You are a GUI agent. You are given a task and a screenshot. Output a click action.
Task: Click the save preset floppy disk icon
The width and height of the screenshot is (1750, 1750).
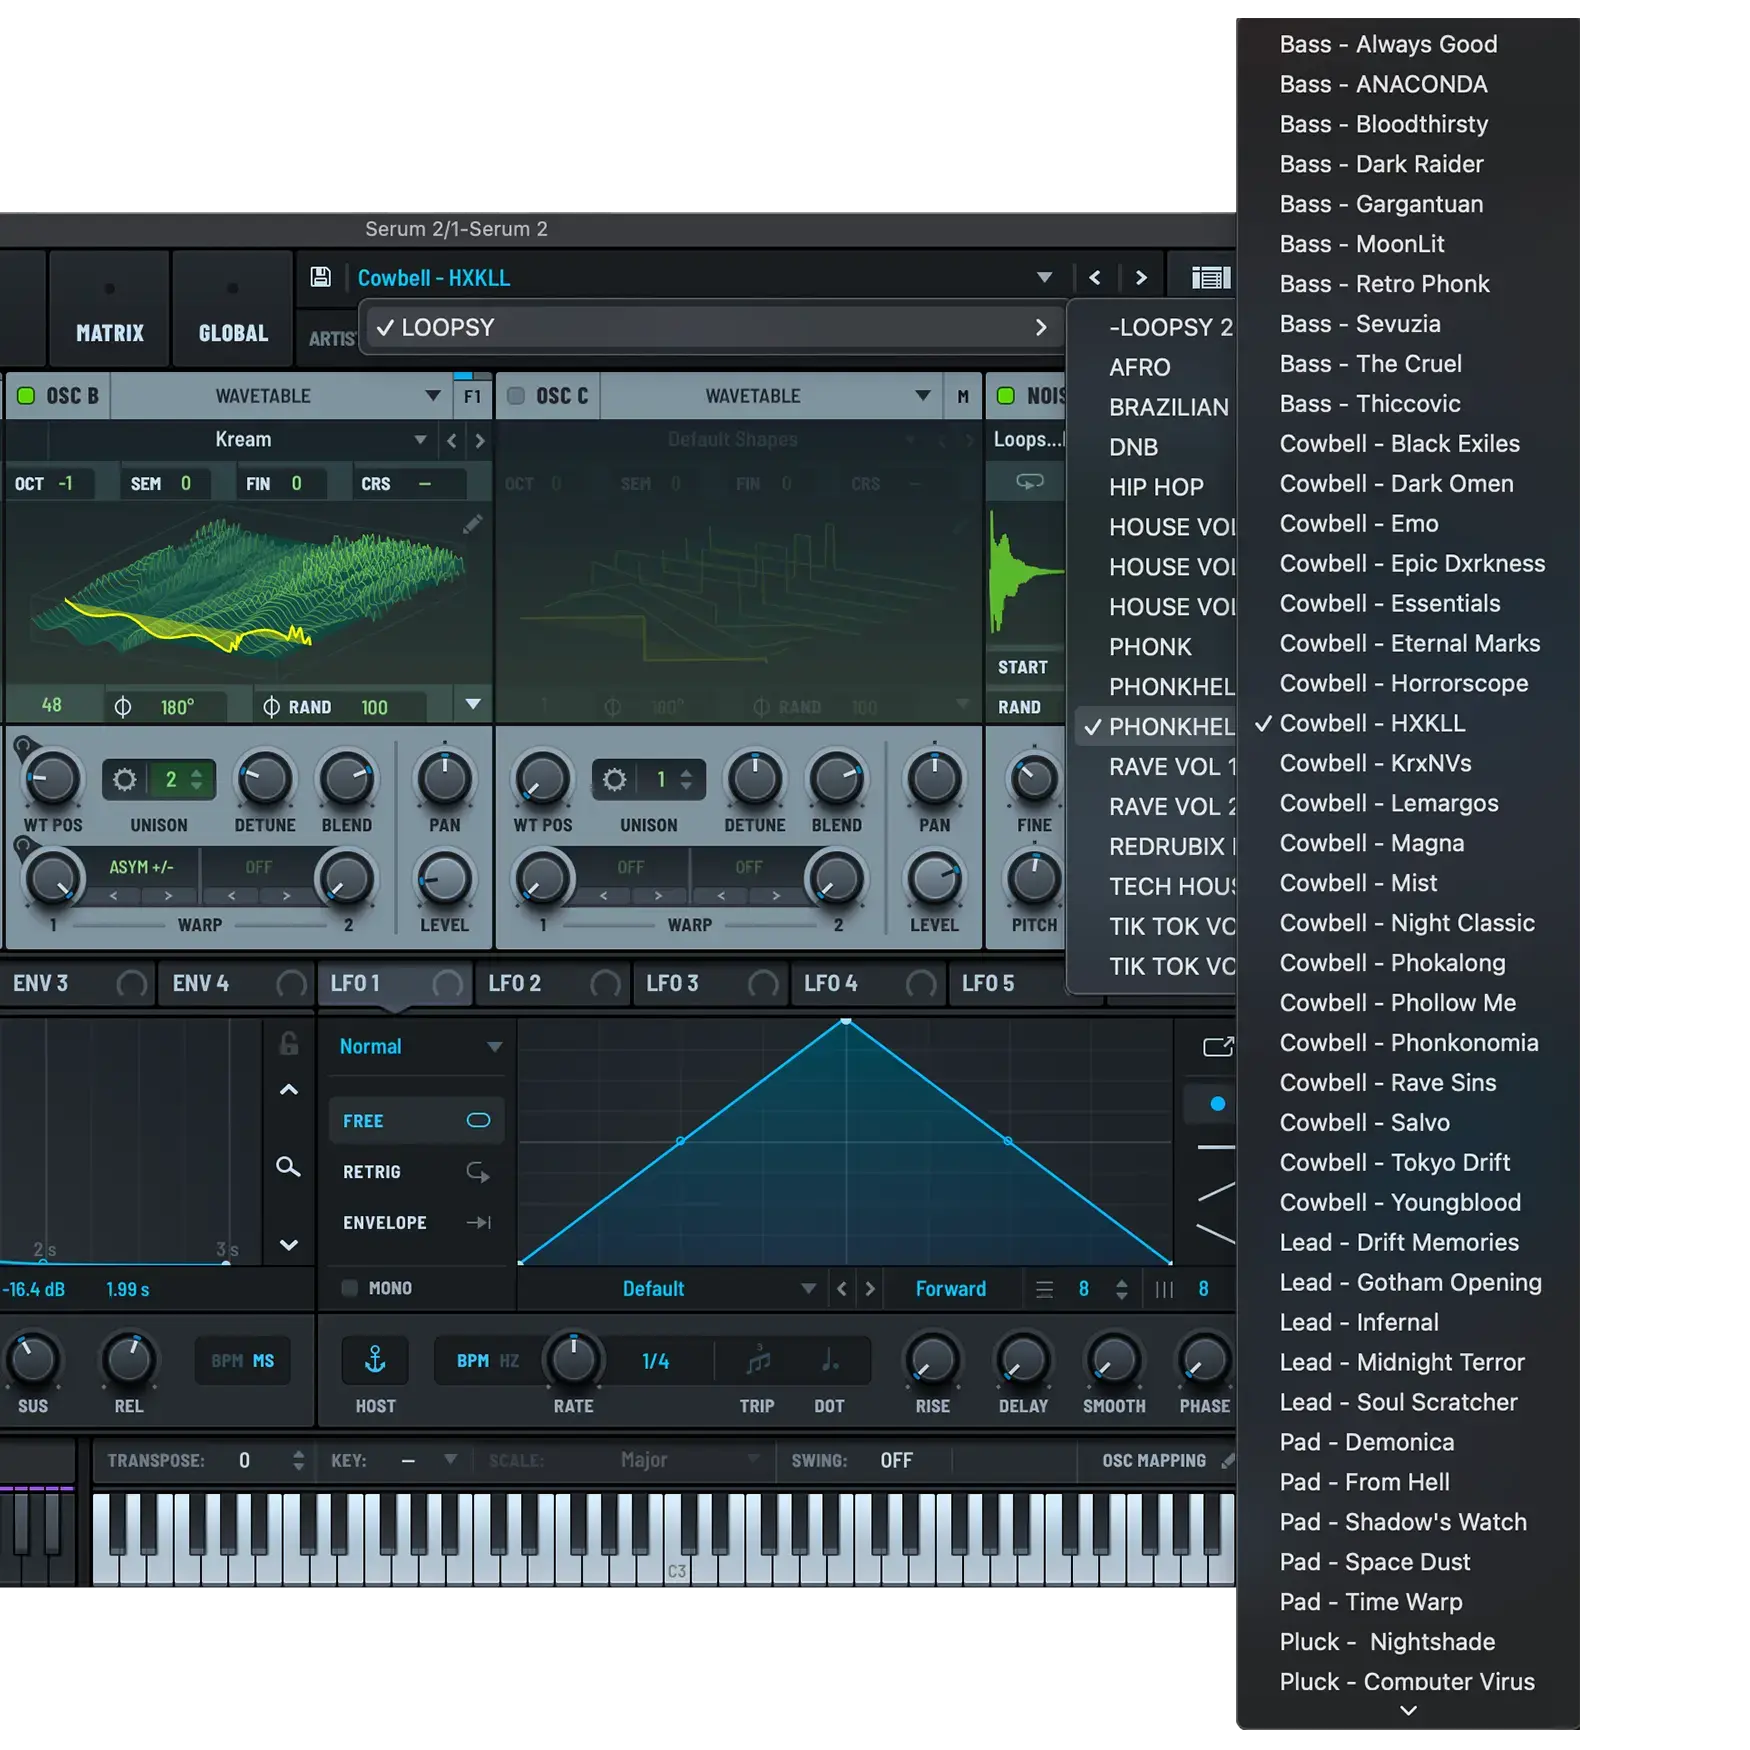coord(320,277)
